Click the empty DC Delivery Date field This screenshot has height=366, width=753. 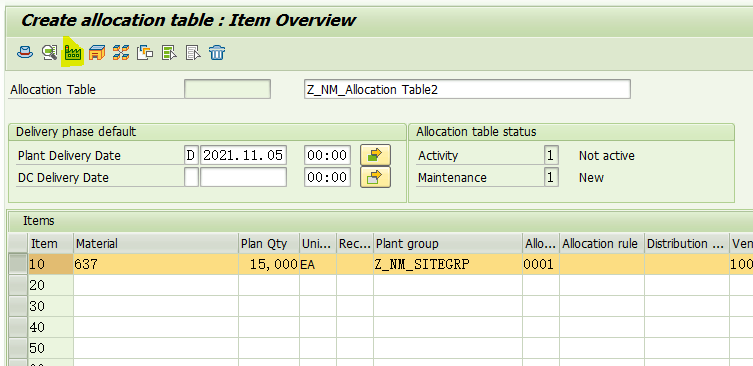click(243, 177)
